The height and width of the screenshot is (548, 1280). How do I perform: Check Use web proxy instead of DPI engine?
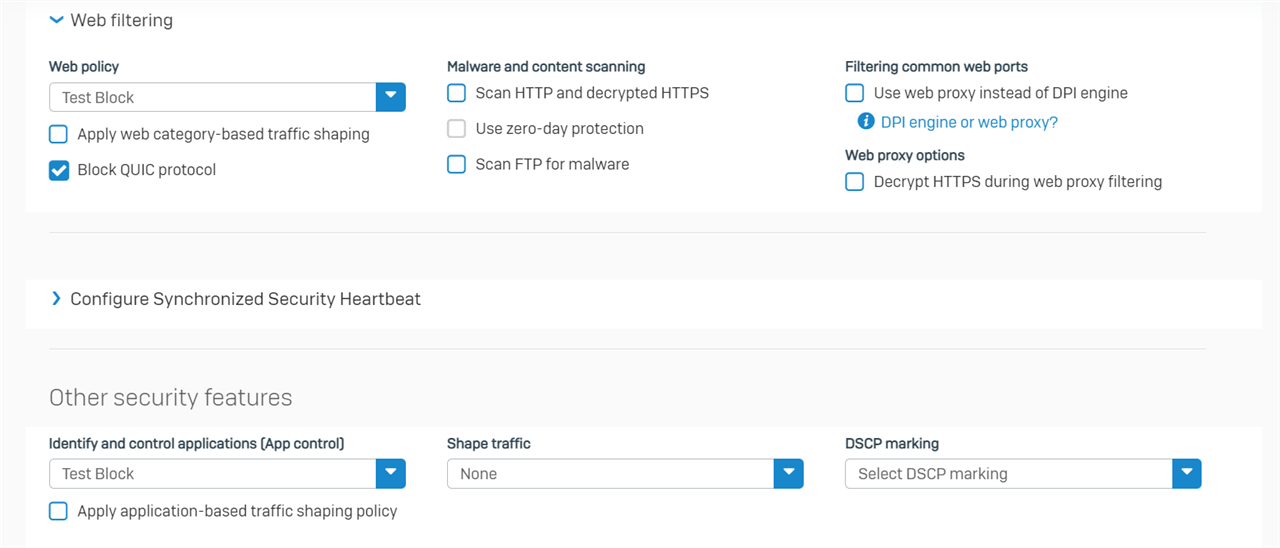coord(855,93)
